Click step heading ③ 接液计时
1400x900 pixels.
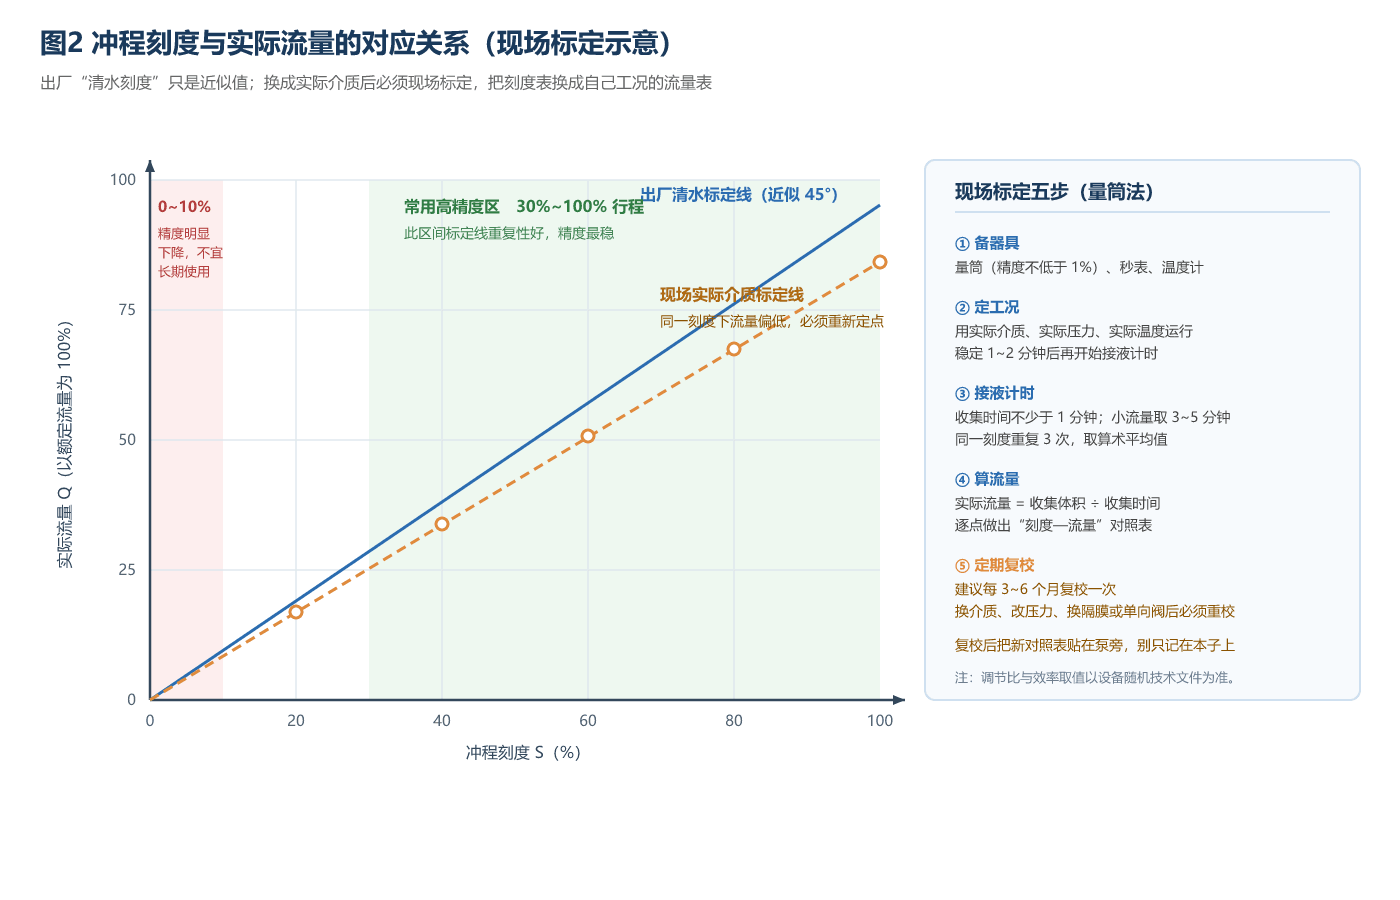[995, 393]
